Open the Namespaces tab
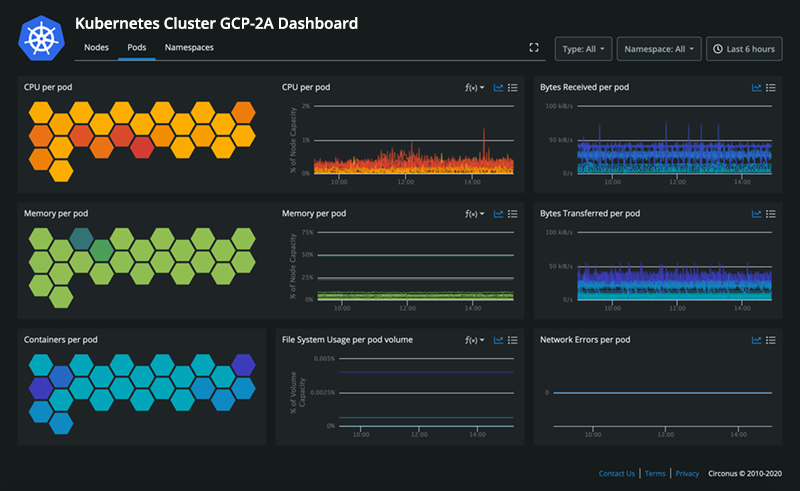This screenshot has height=491, width=800. tap(189, 47)
